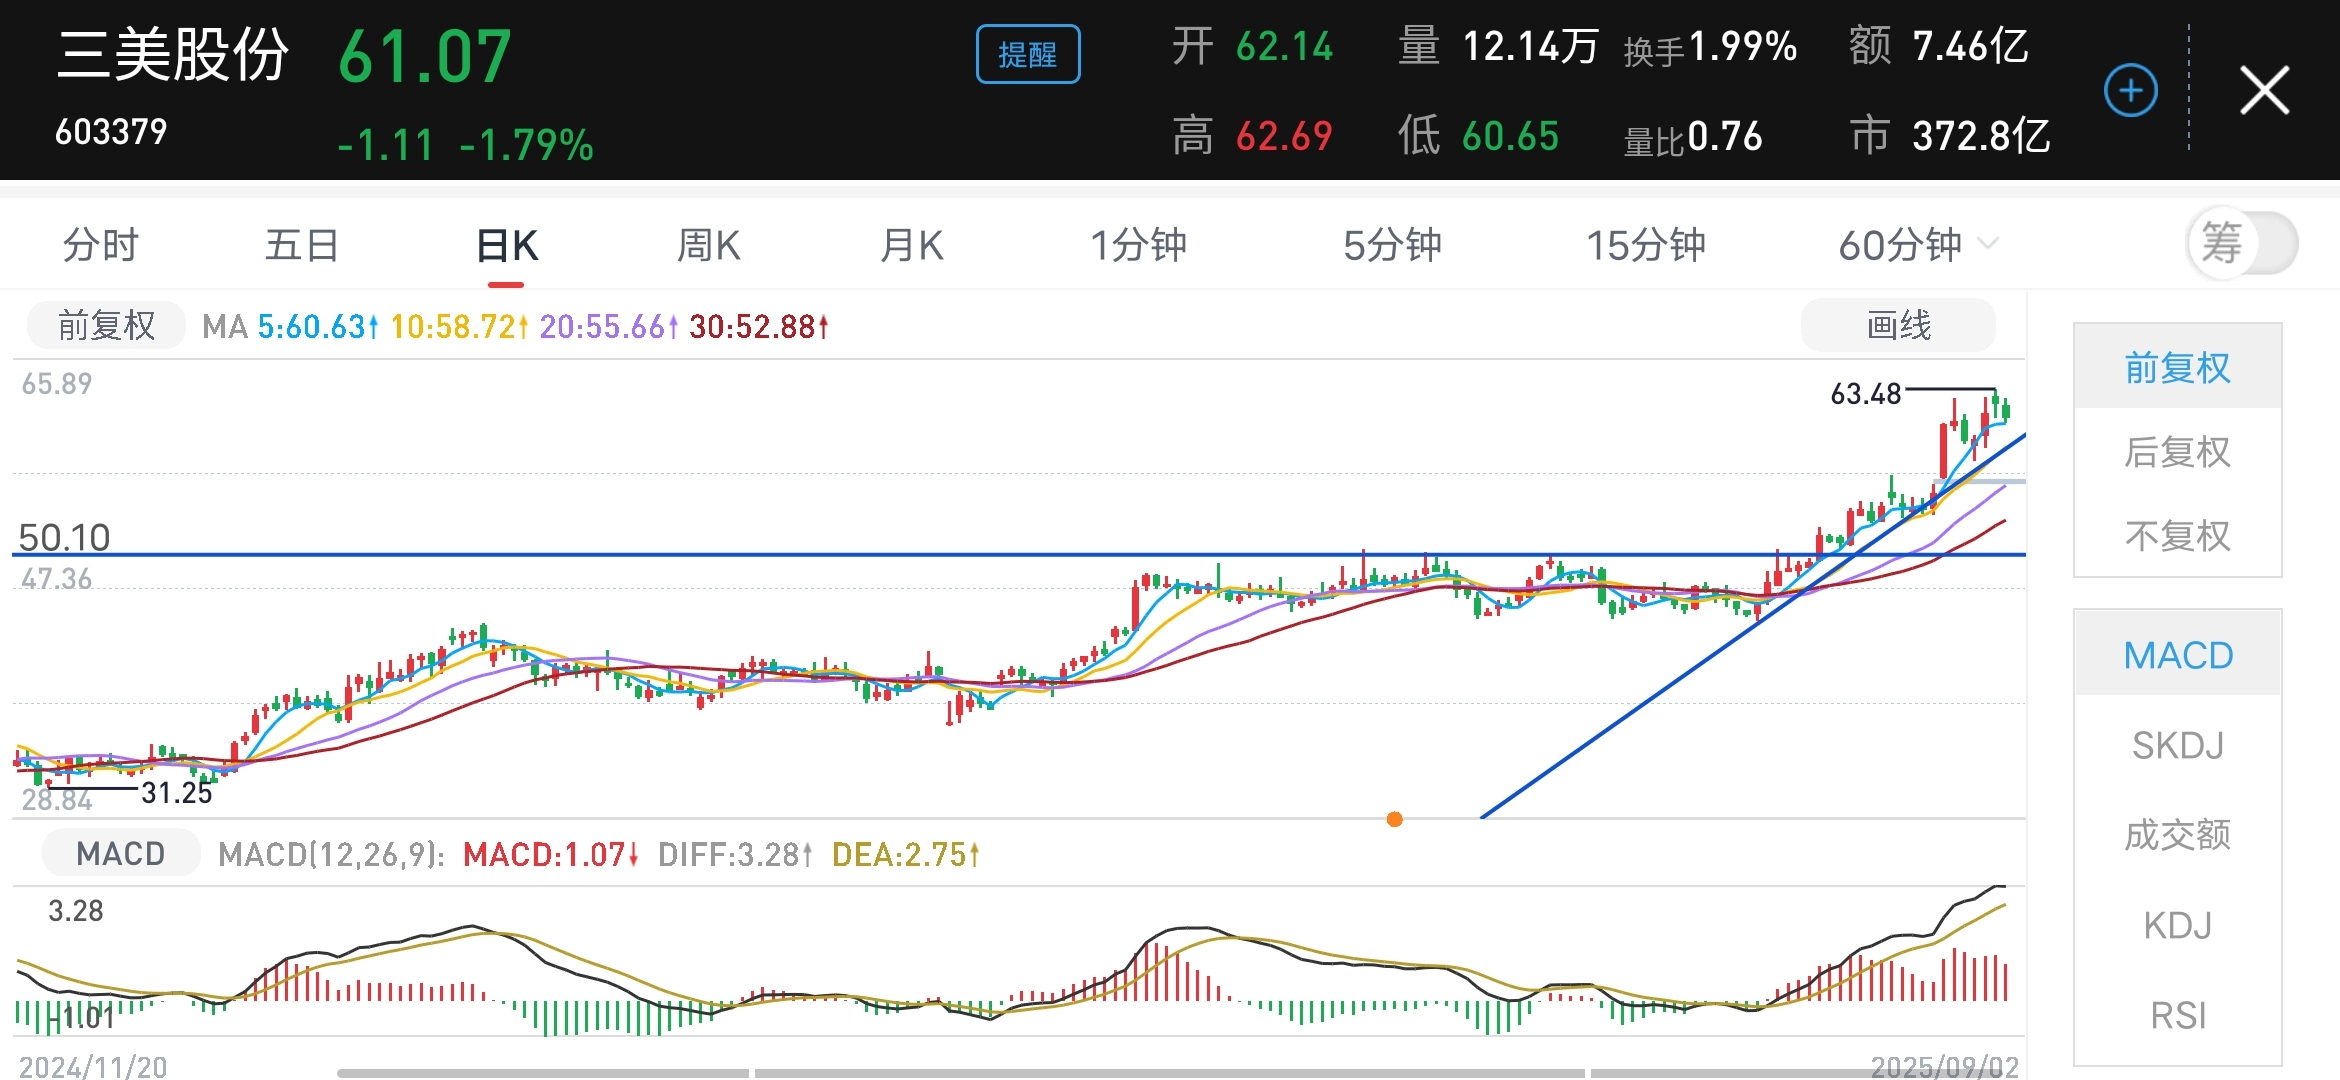Show the 15分钟 chart
Screen dimensions: 2340x1080
click(x=1646, y=245)
